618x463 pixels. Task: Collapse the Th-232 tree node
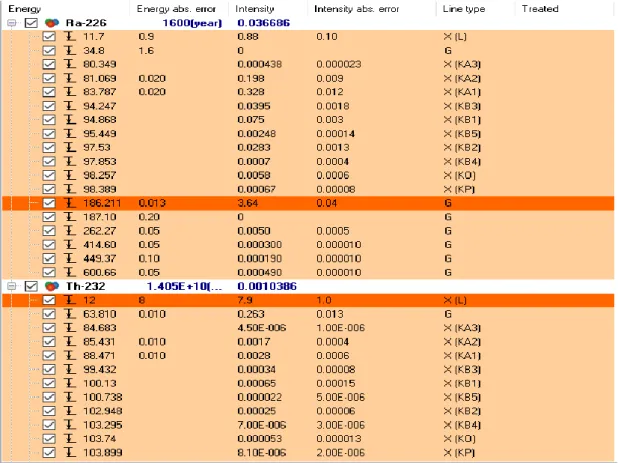tap(12, 286)
